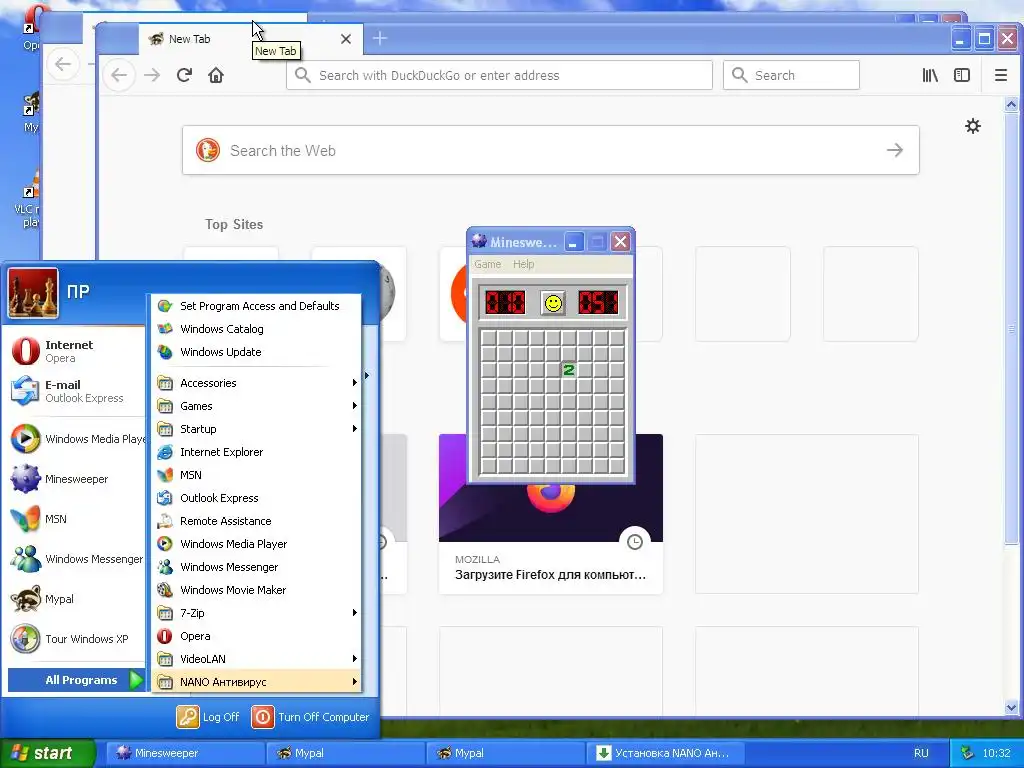Open Outlook Express in programs list

point(257,498)
